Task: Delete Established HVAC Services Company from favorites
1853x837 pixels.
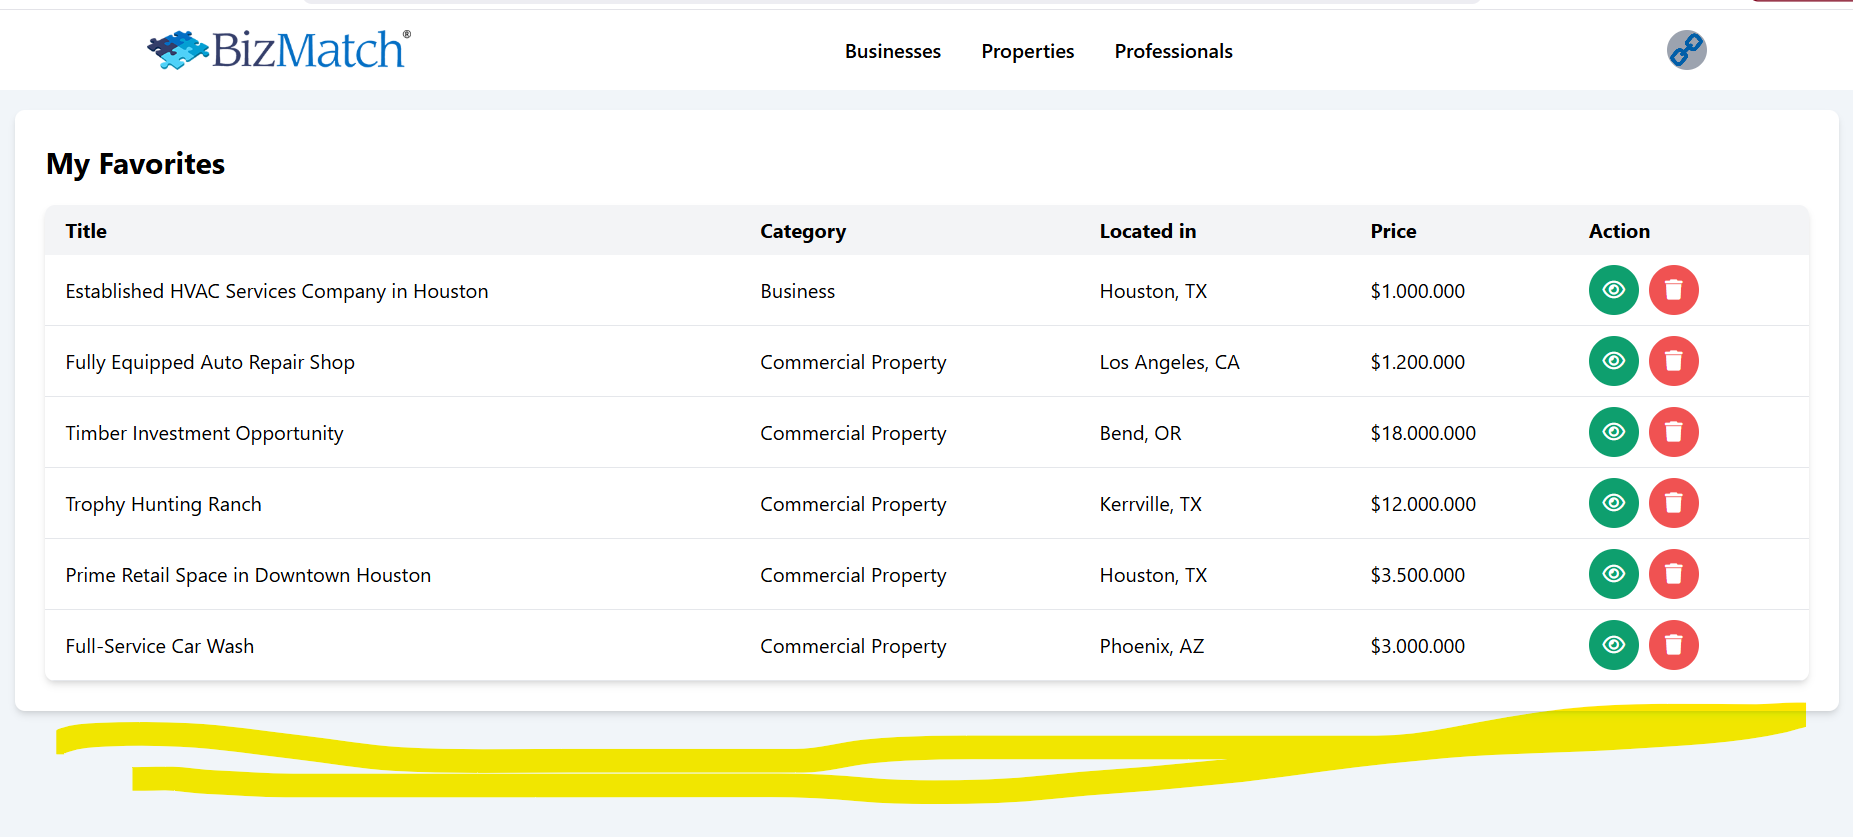Action: coord(1673,290)
